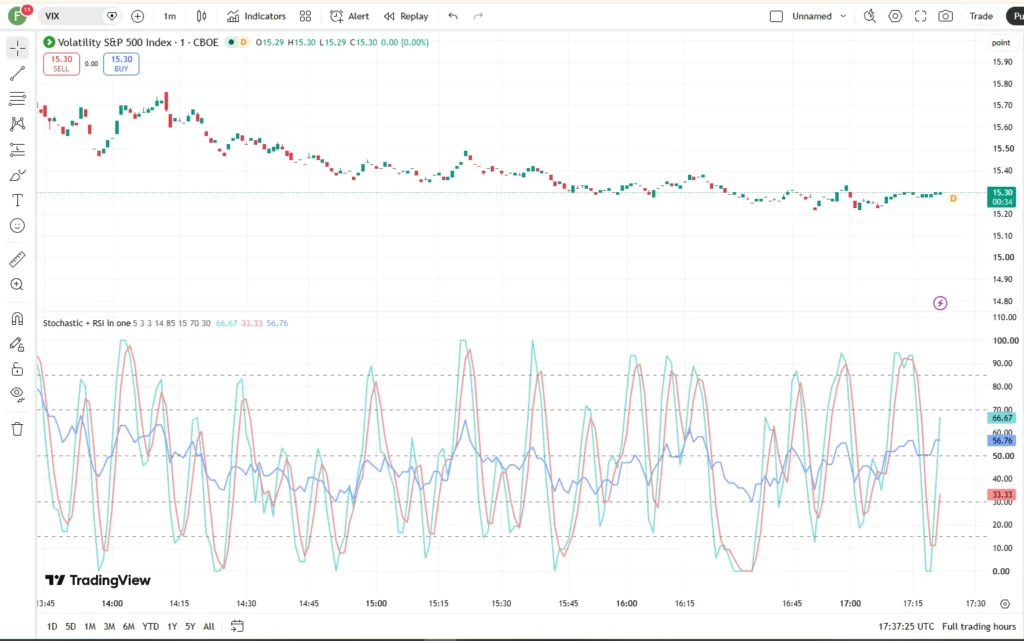Click the 56.76 RSI value label
Screen dimensions: 1024x641
(1002, 441)
